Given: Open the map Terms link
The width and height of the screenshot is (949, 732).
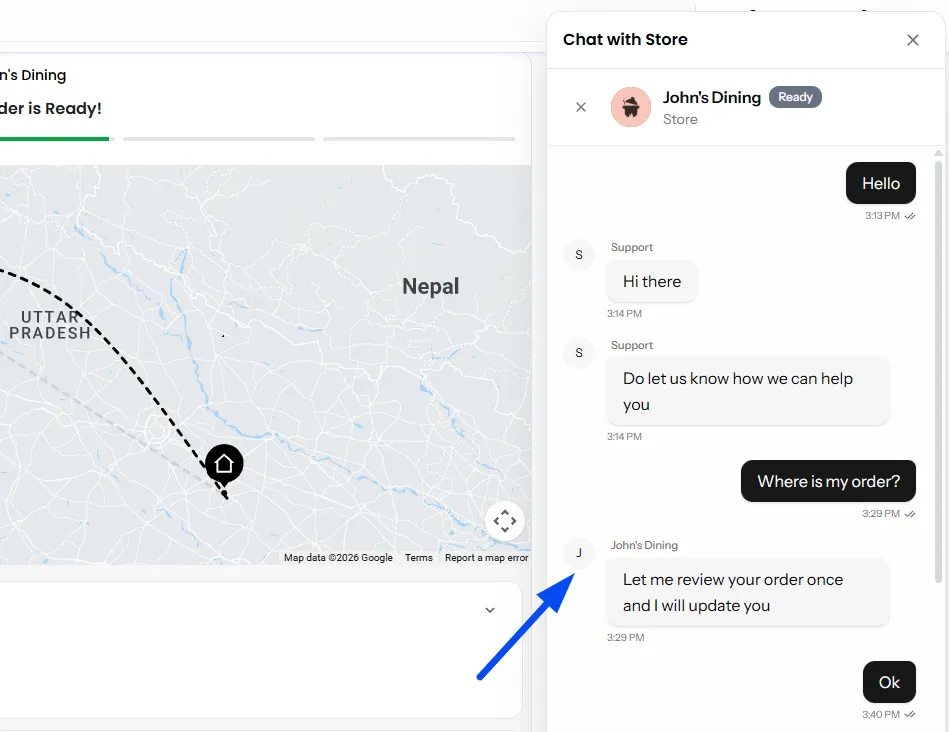Looking at the screenshot, I should coord(419,558).
